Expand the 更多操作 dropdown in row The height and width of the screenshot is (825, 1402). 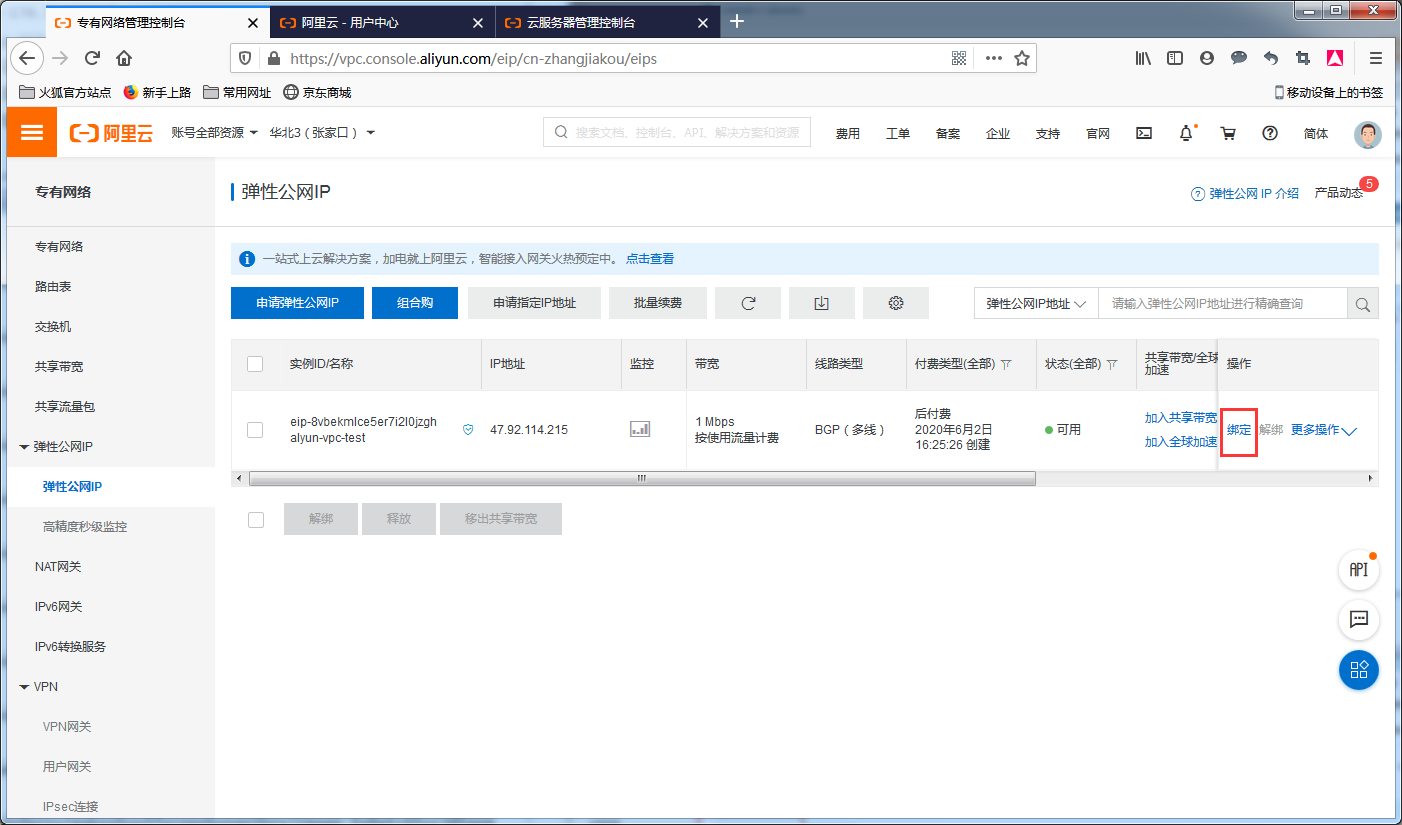(1323, 430)
